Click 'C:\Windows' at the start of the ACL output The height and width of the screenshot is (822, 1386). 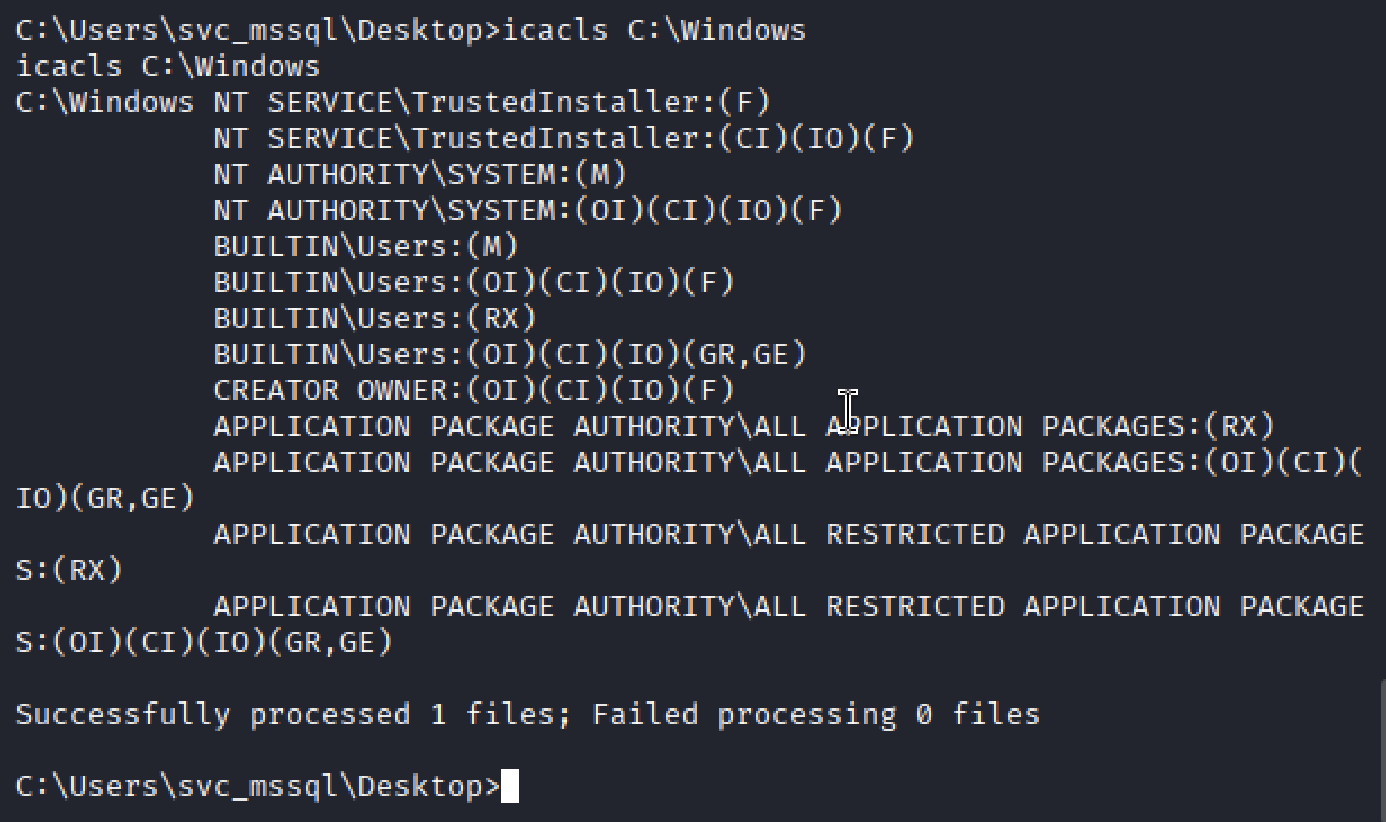105,102
